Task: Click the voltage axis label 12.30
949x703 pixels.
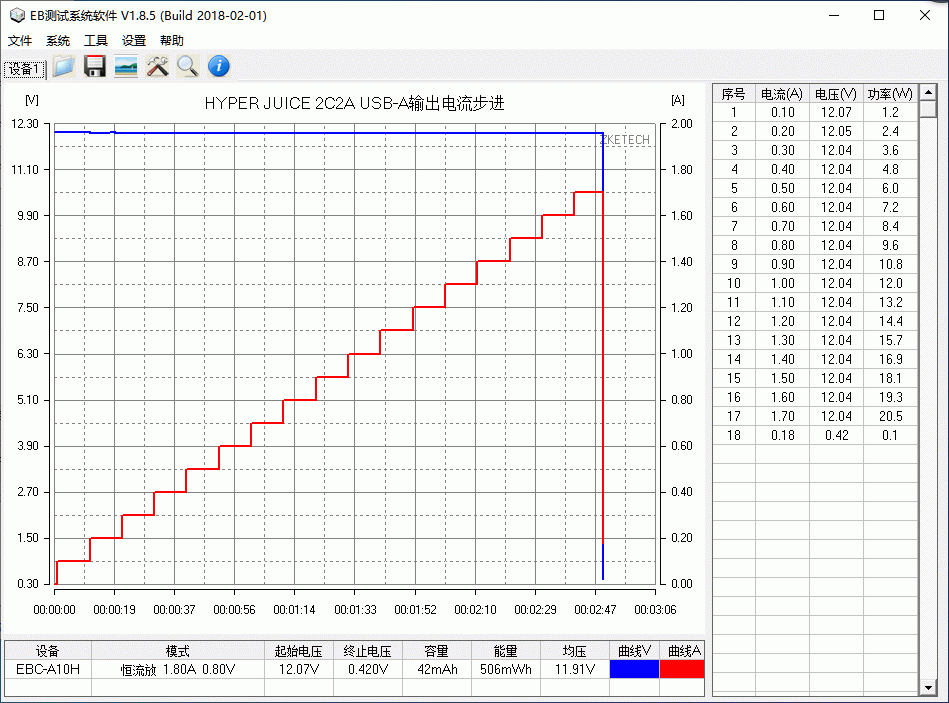Action: coord(25,123)
